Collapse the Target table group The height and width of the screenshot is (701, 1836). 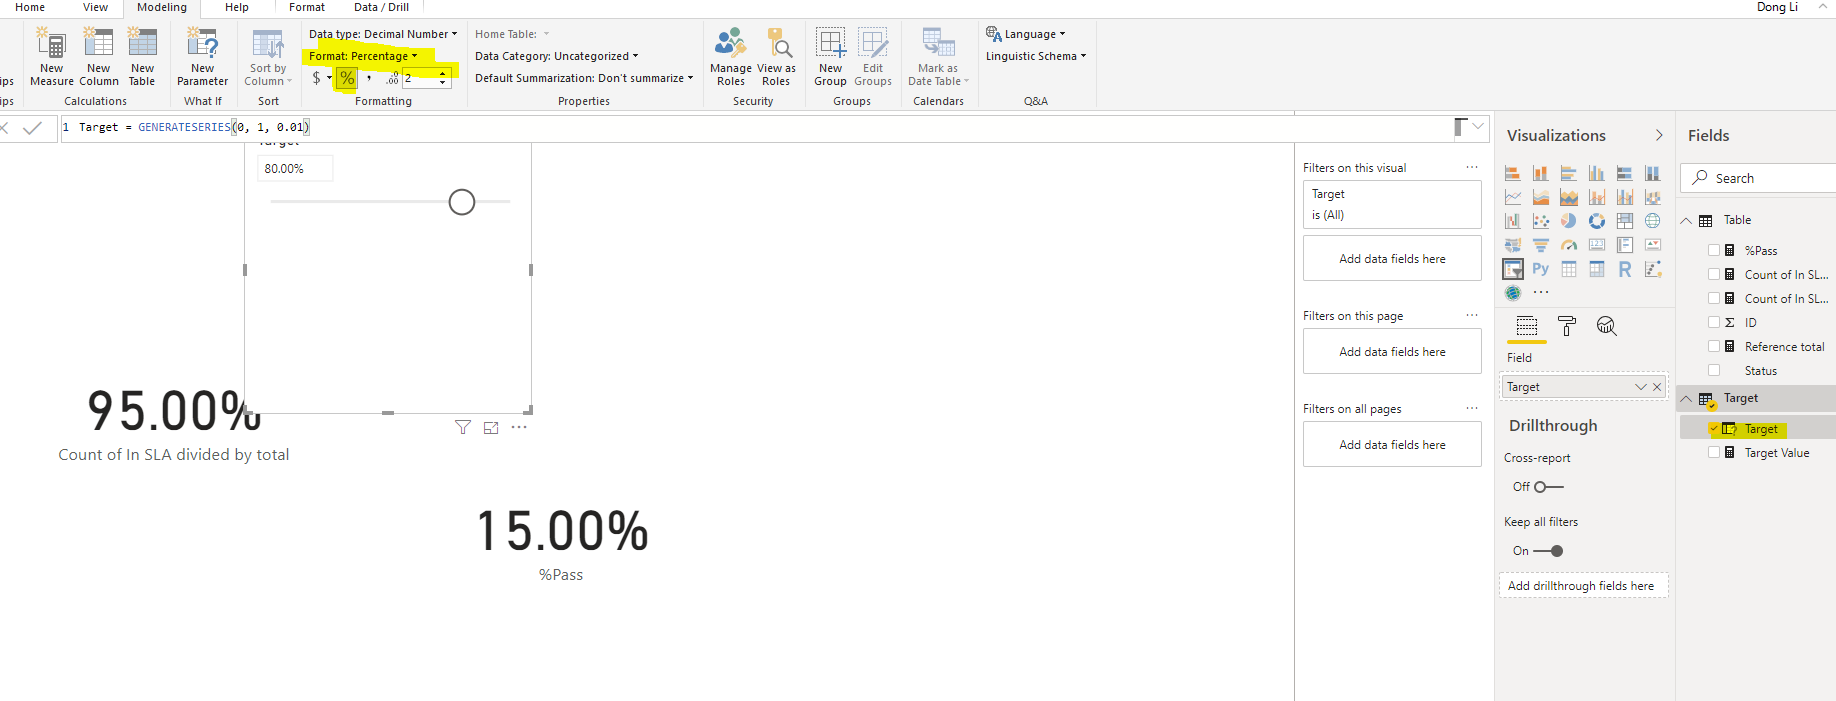1686,398
